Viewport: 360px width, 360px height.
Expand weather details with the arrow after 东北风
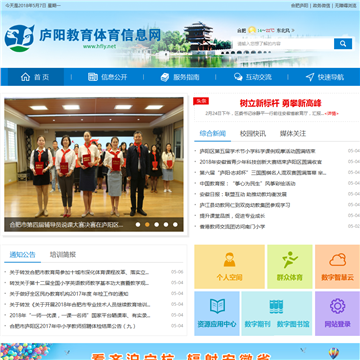293,30
